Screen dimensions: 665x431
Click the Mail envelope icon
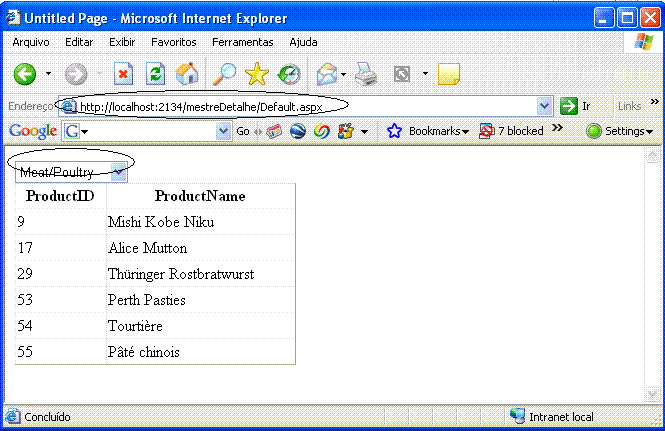click(x=327, y=74)
